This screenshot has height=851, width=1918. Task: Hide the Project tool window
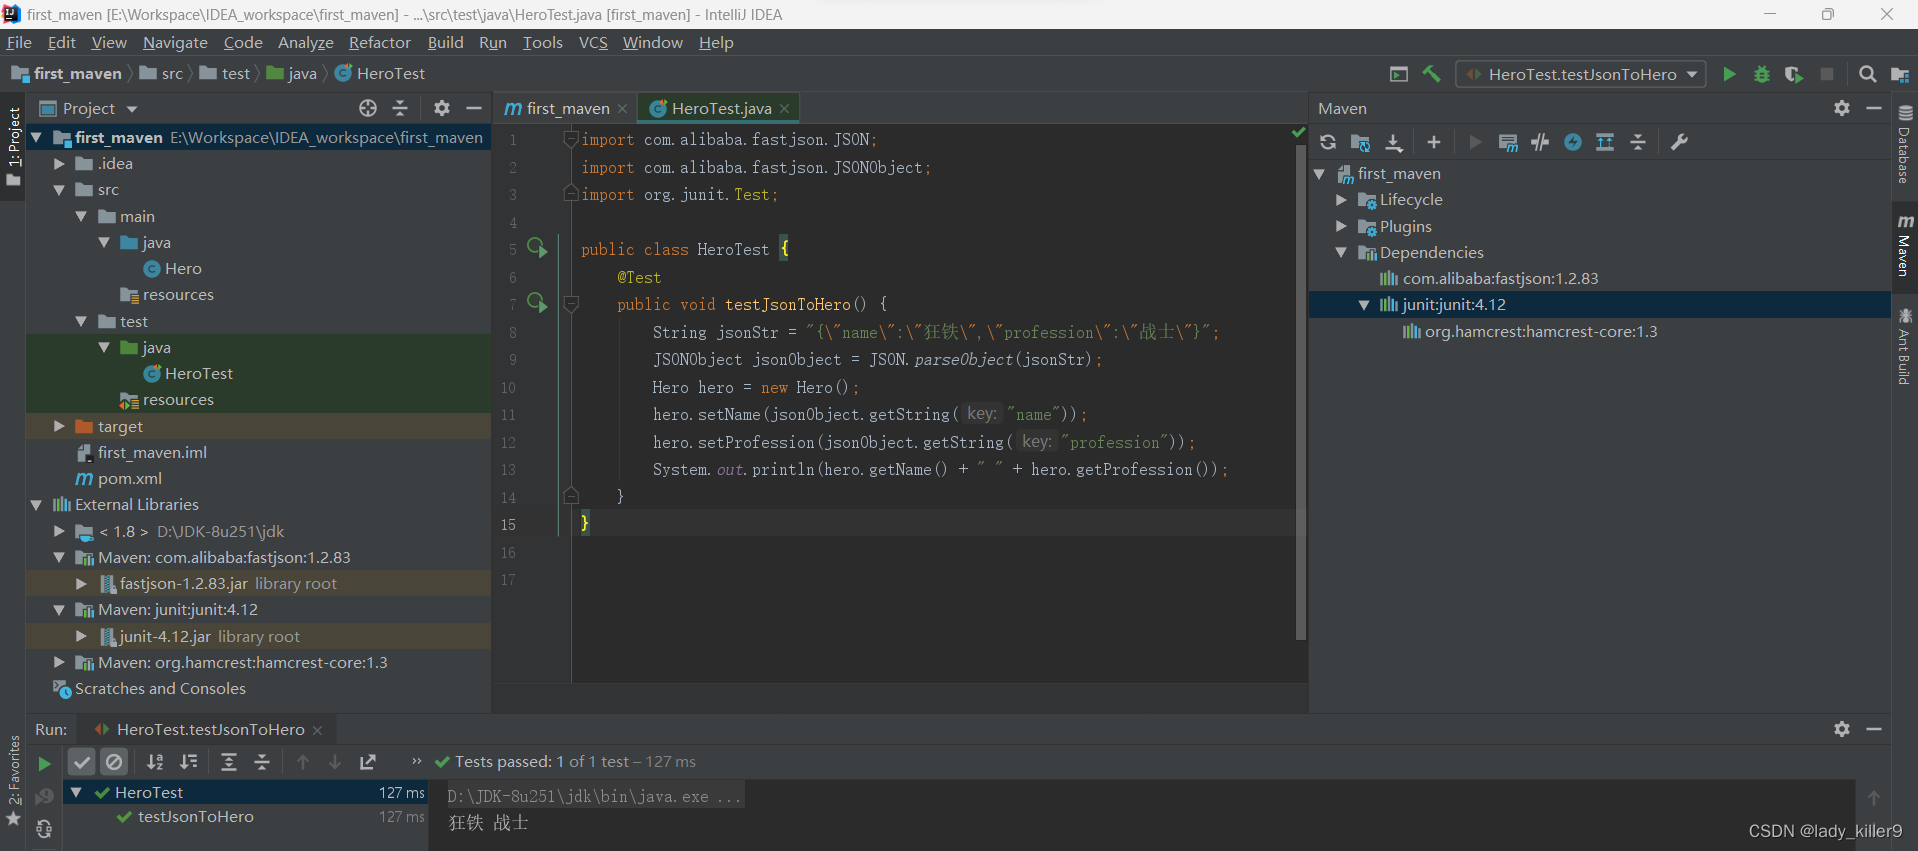pyautogui.click(x=474, y=108)
